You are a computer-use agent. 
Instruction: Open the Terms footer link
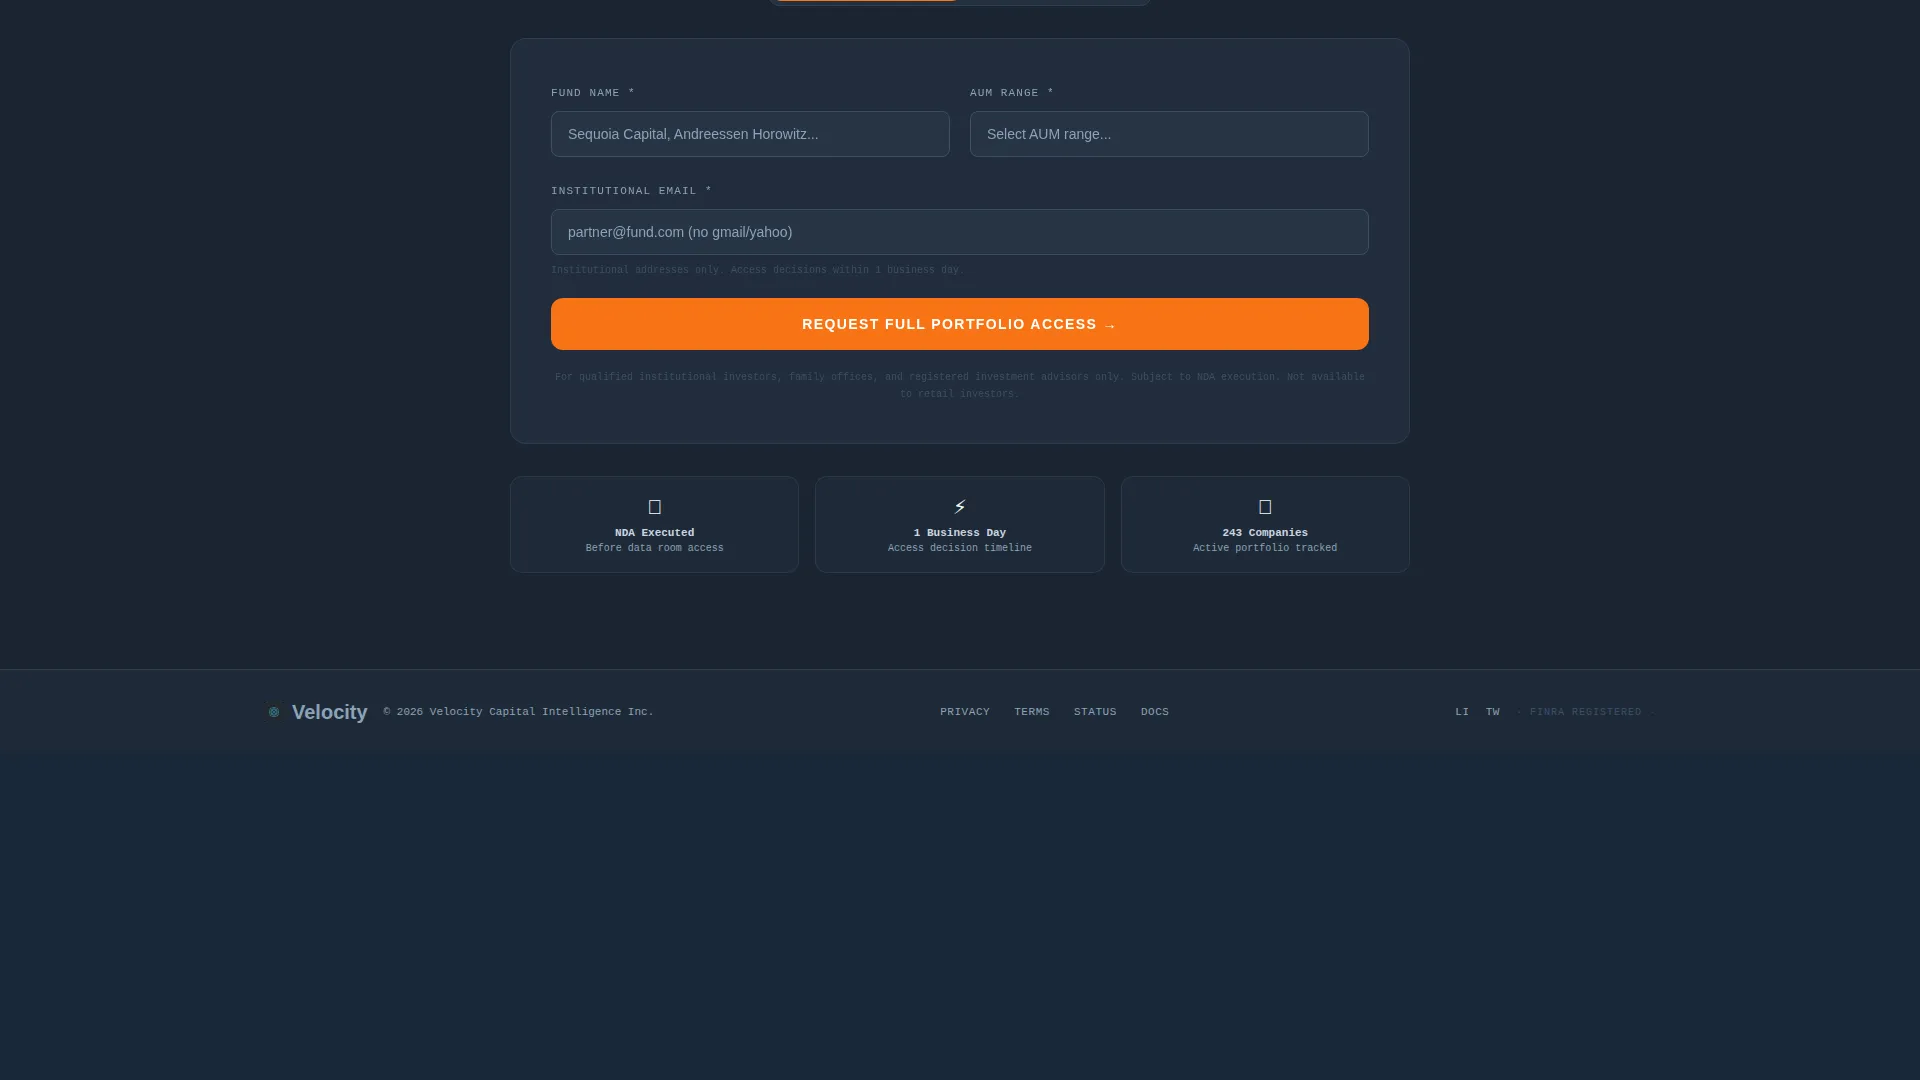click(1032, 712)
